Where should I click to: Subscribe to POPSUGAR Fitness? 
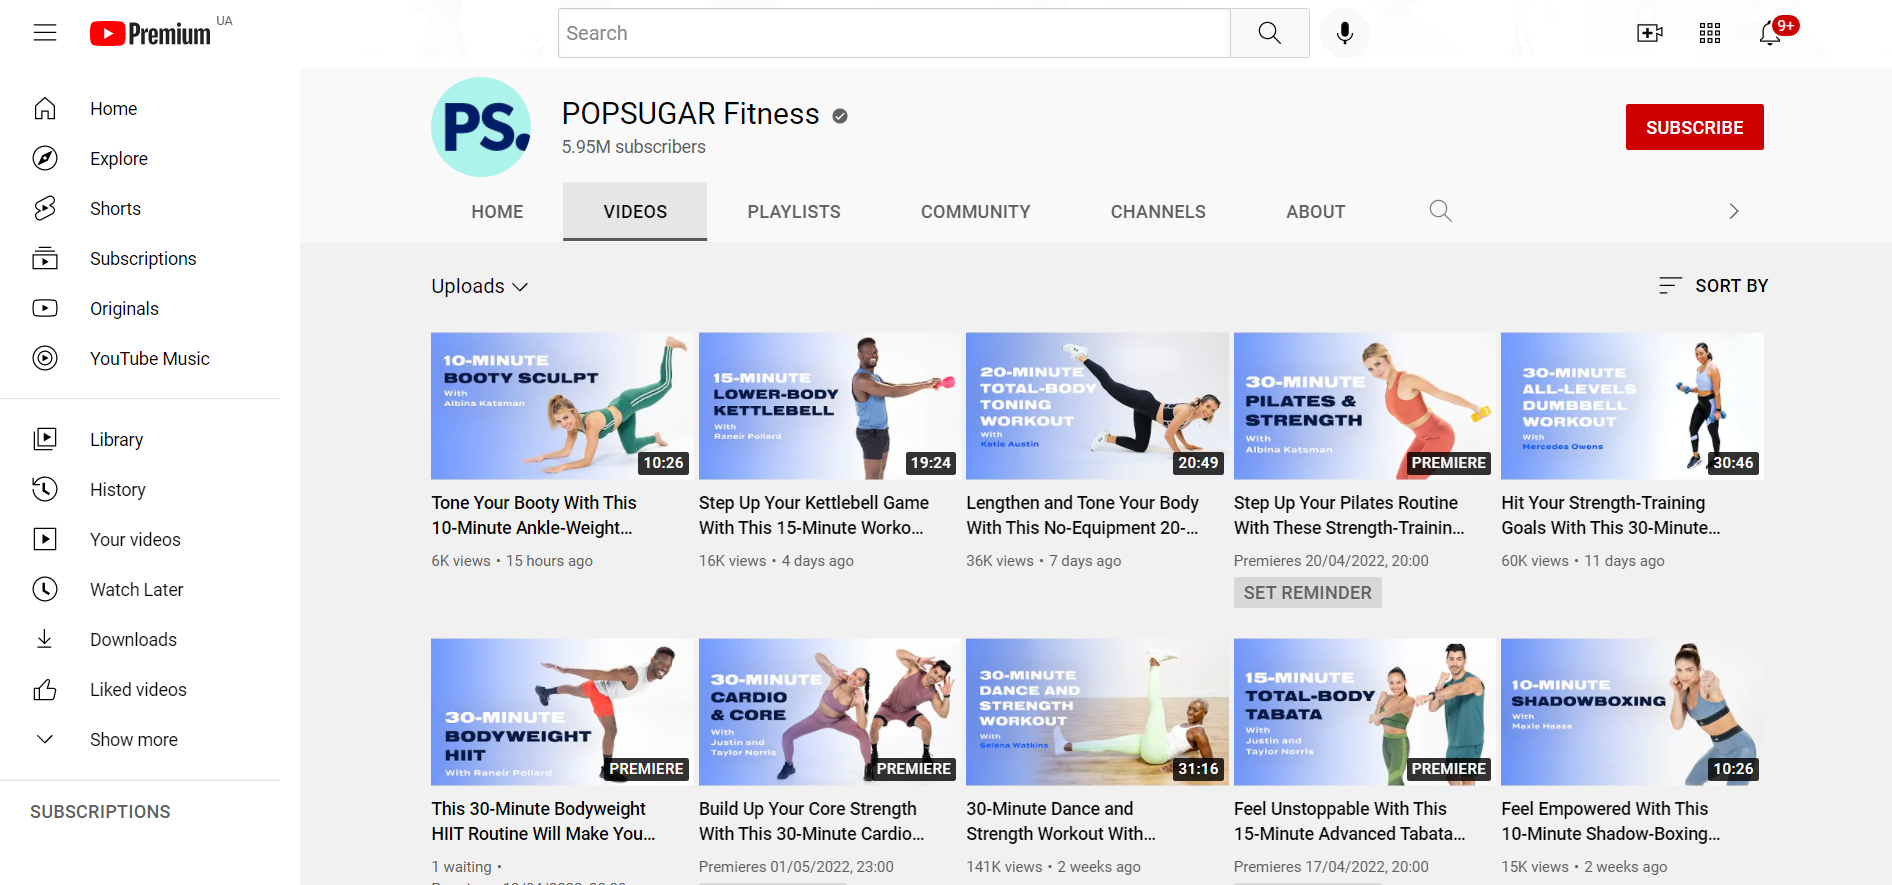click(x=1694, y=127)
